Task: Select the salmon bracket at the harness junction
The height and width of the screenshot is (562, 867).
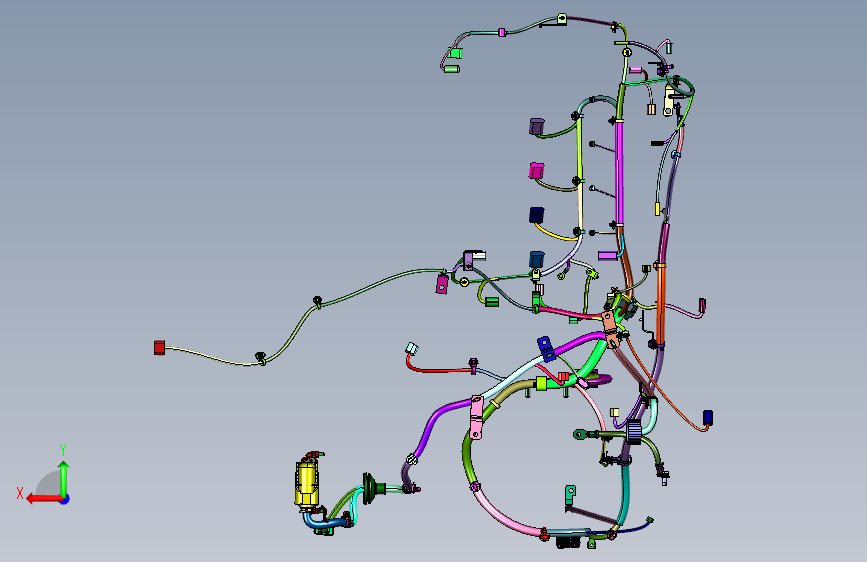Action: pyautogui.click(x=609, y=330)
